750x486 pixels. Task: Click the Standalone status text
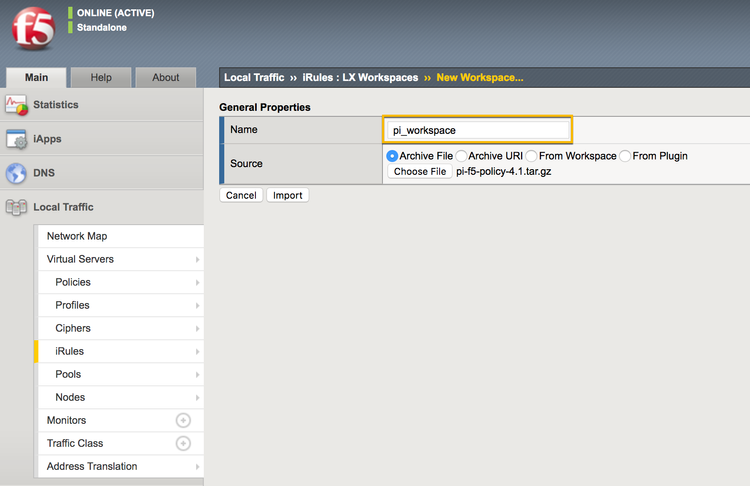(x=102, y=27)
